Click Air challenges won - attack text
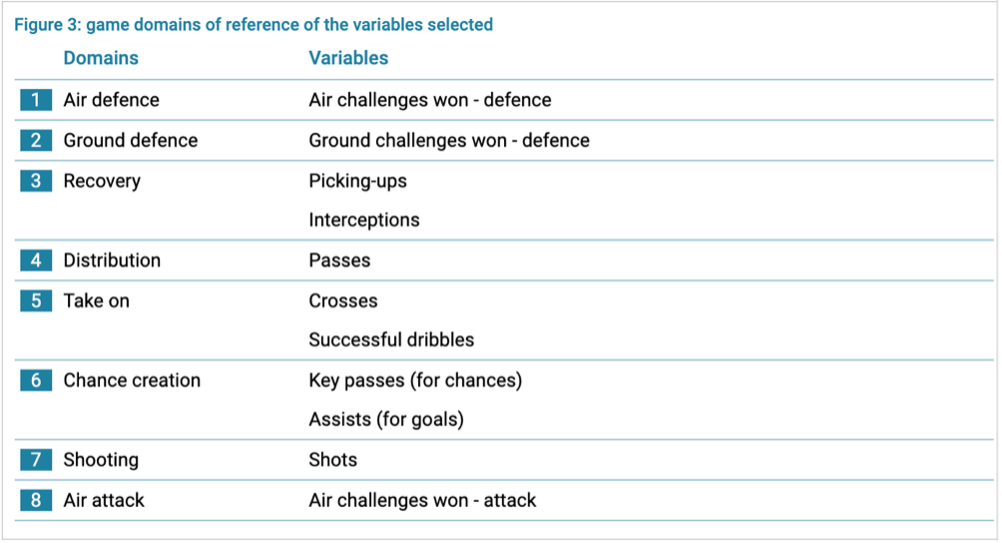1002x543 pixels. 422,500
